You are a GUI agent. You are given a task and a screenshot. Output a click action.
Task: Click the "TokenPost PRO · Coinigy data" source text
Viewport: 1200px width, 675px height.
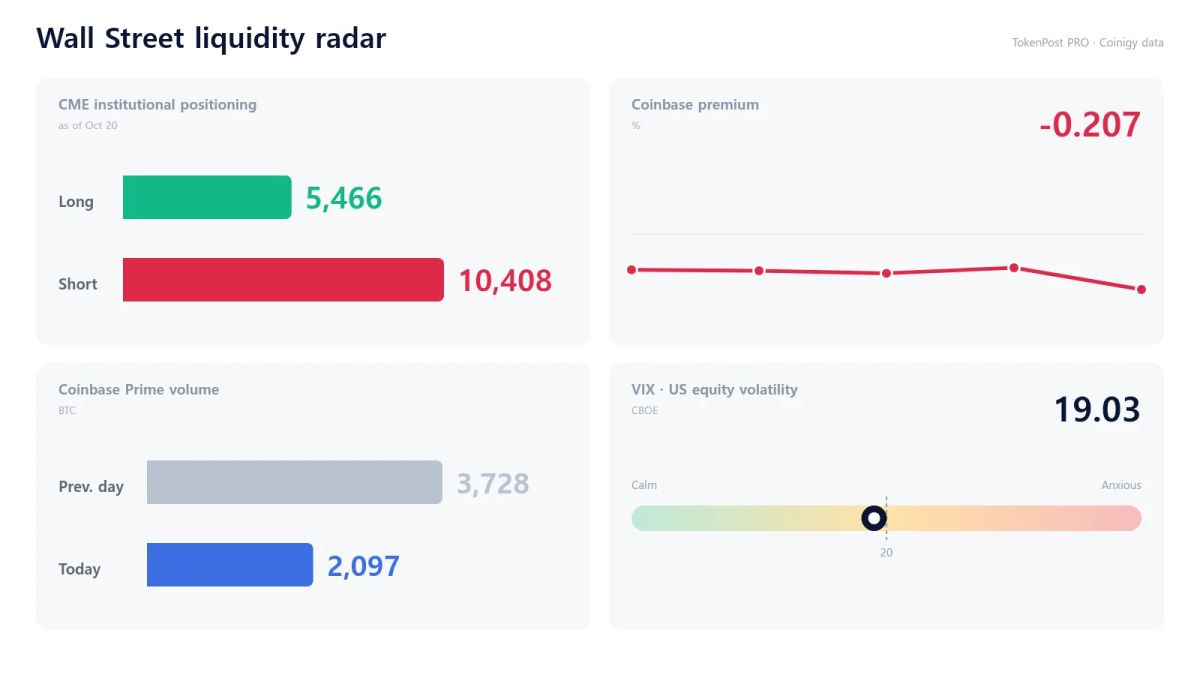(x=1088, y=43)
